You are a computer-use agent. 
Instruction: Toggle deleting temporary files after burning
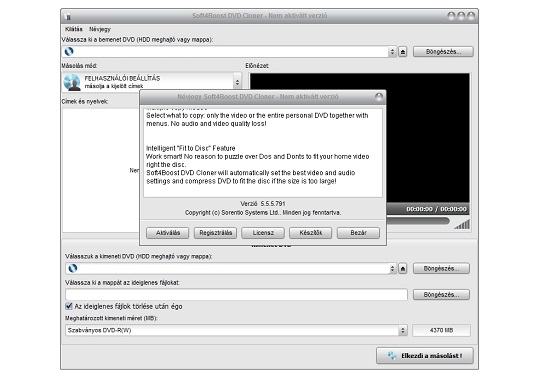click(x=69, y=306)
